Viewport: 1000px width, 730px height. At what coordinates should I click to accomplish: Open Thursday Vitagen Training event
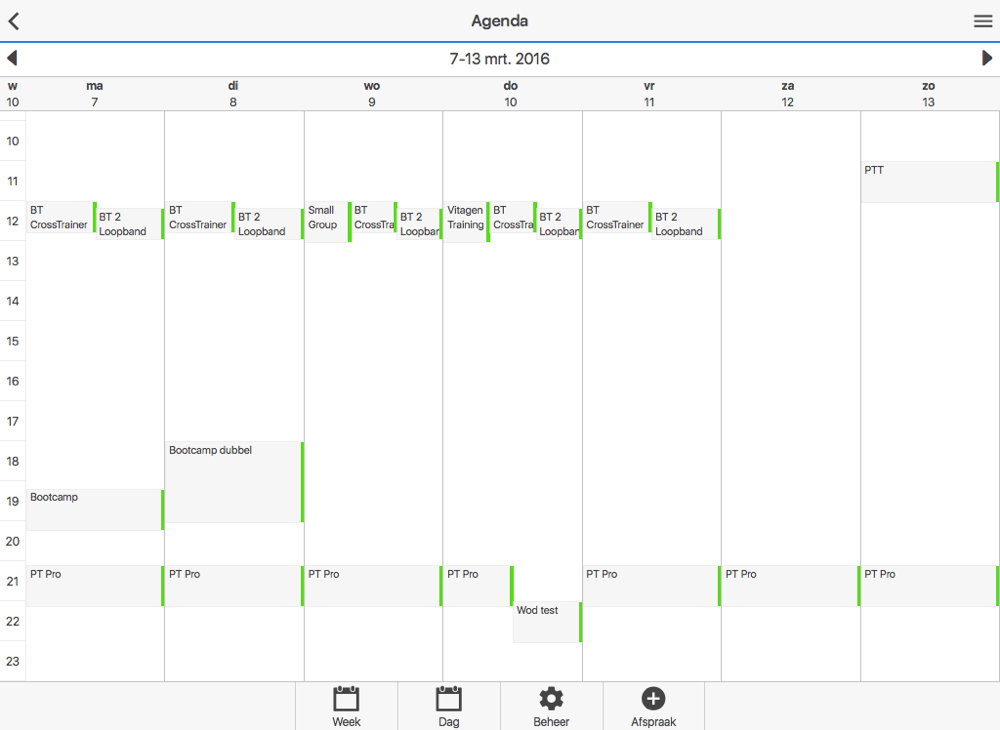[467, 222]
